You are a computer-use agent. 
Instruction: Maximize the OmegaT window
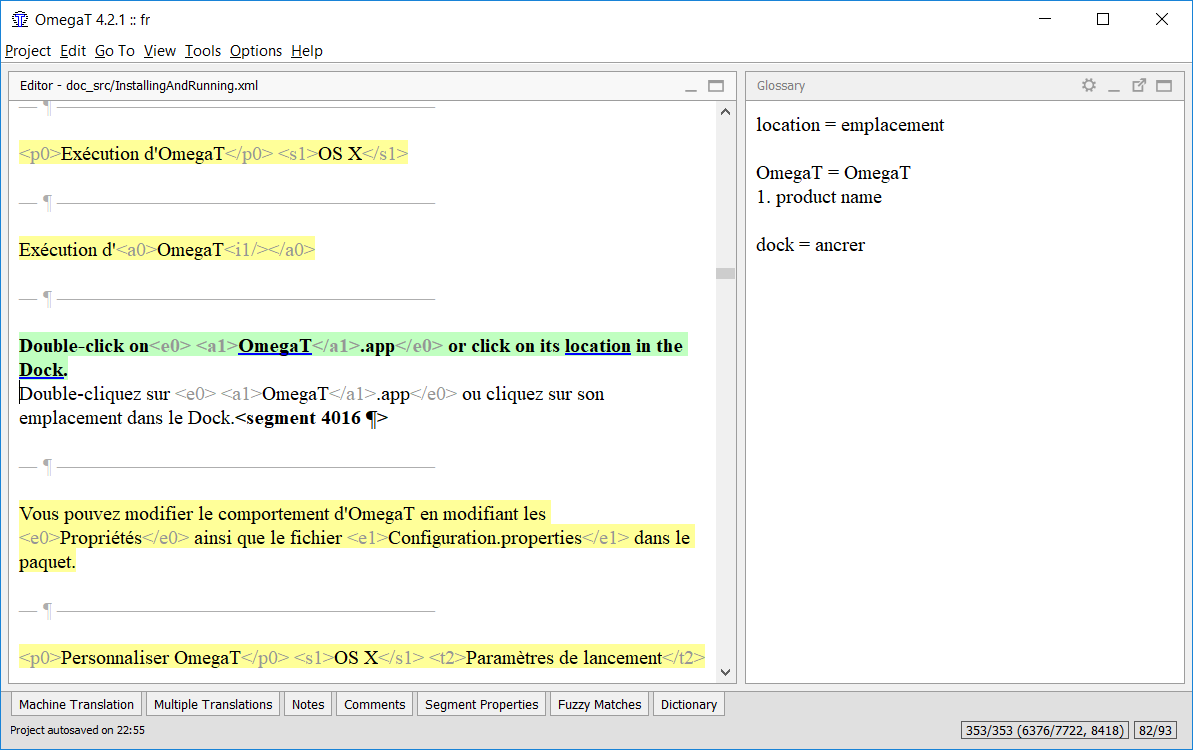coord(1102,20)
